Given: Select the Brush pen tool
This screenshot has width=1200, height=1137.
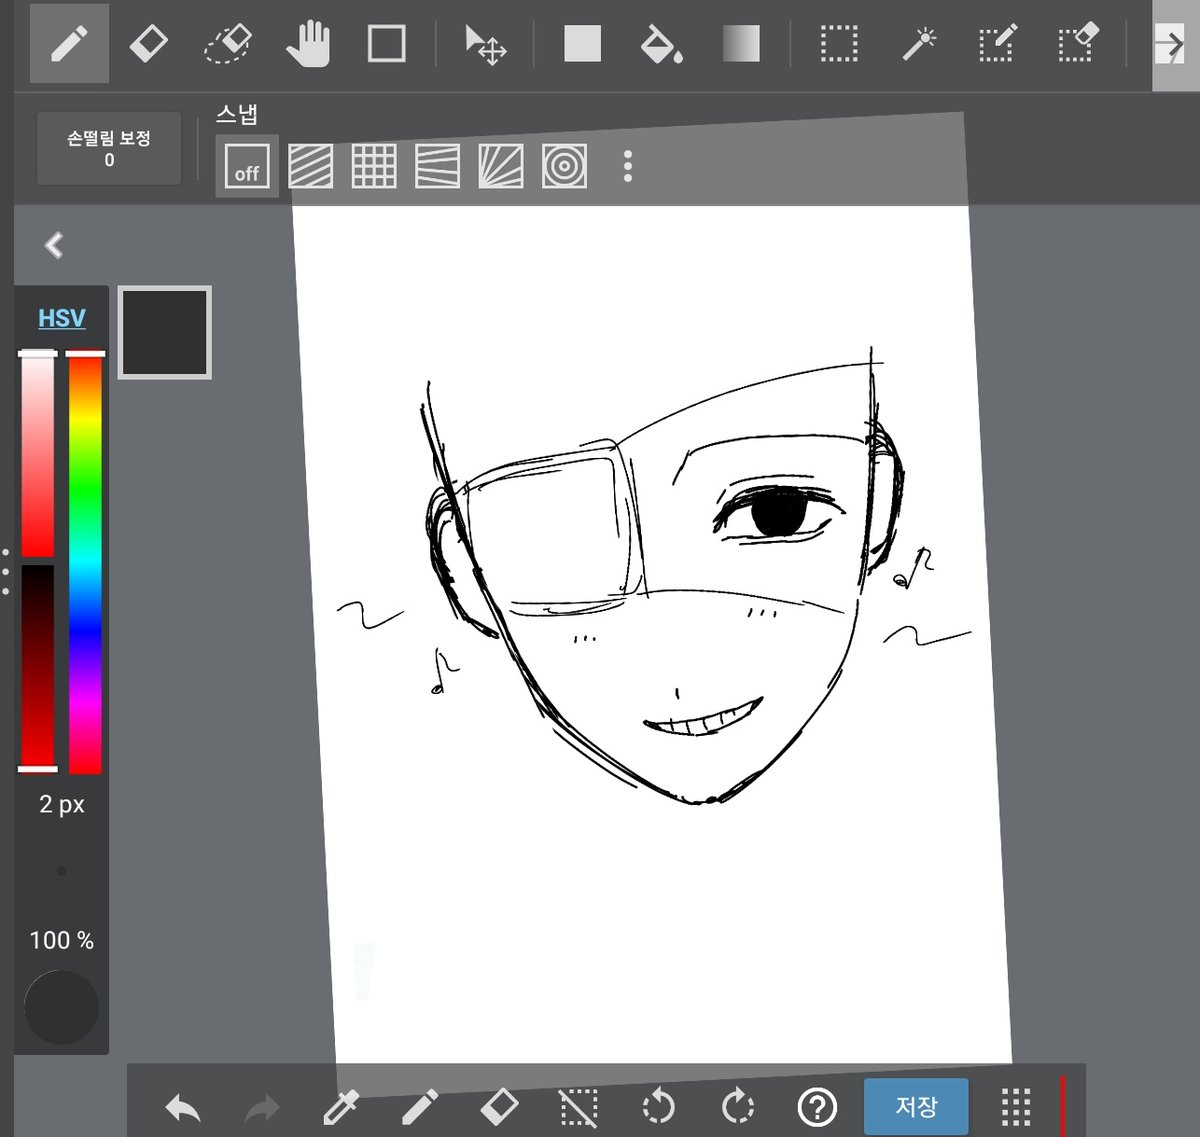Looking at the screenshot, I should 69,44.
